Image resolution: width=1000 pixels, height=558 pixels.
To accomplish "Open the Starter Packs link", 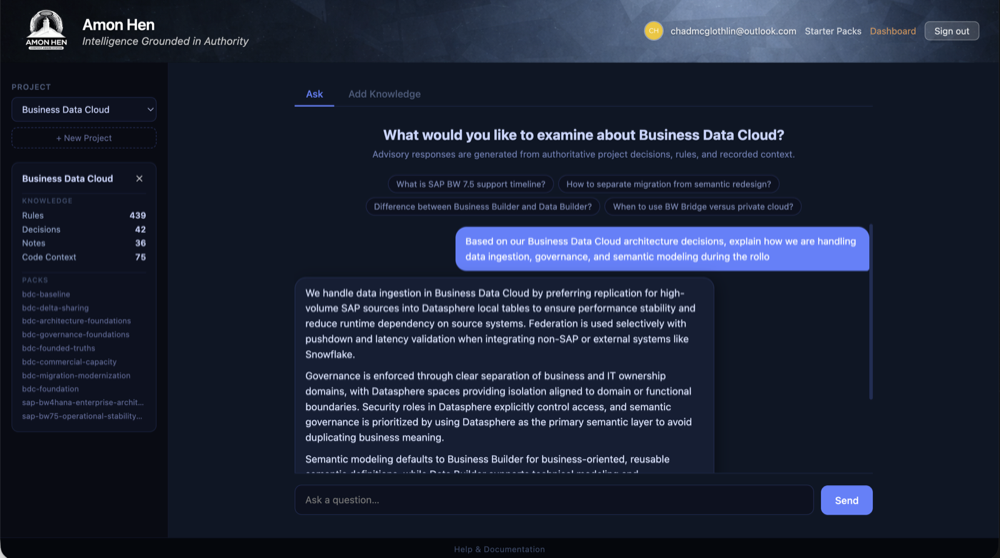I will pos(833,31).
